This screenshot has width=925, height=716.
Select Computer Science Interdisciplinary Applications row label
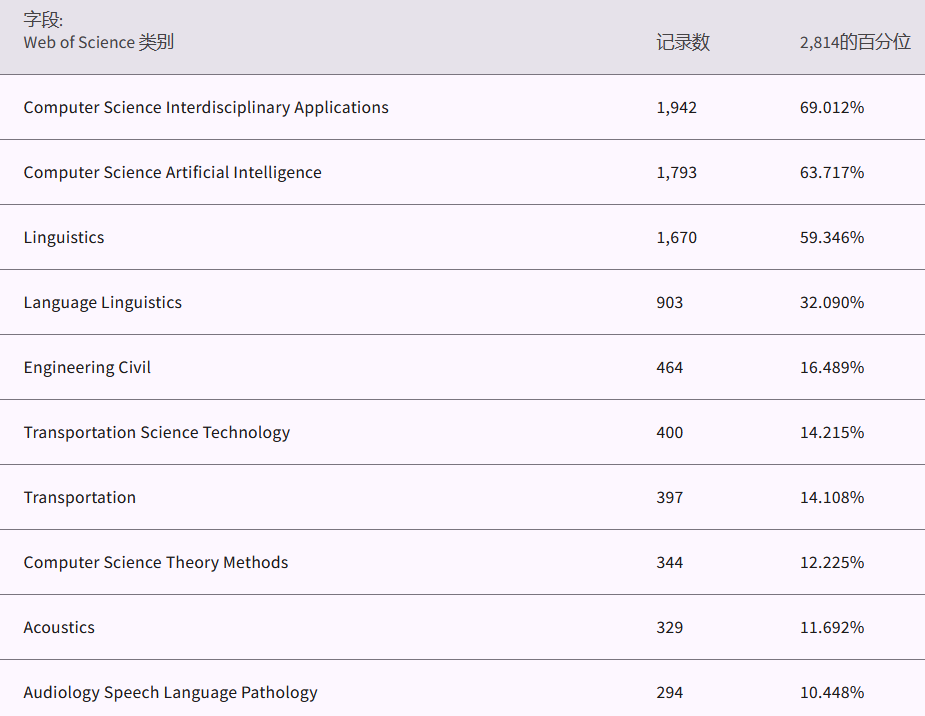pyautogui.click(x=206, y=107)
